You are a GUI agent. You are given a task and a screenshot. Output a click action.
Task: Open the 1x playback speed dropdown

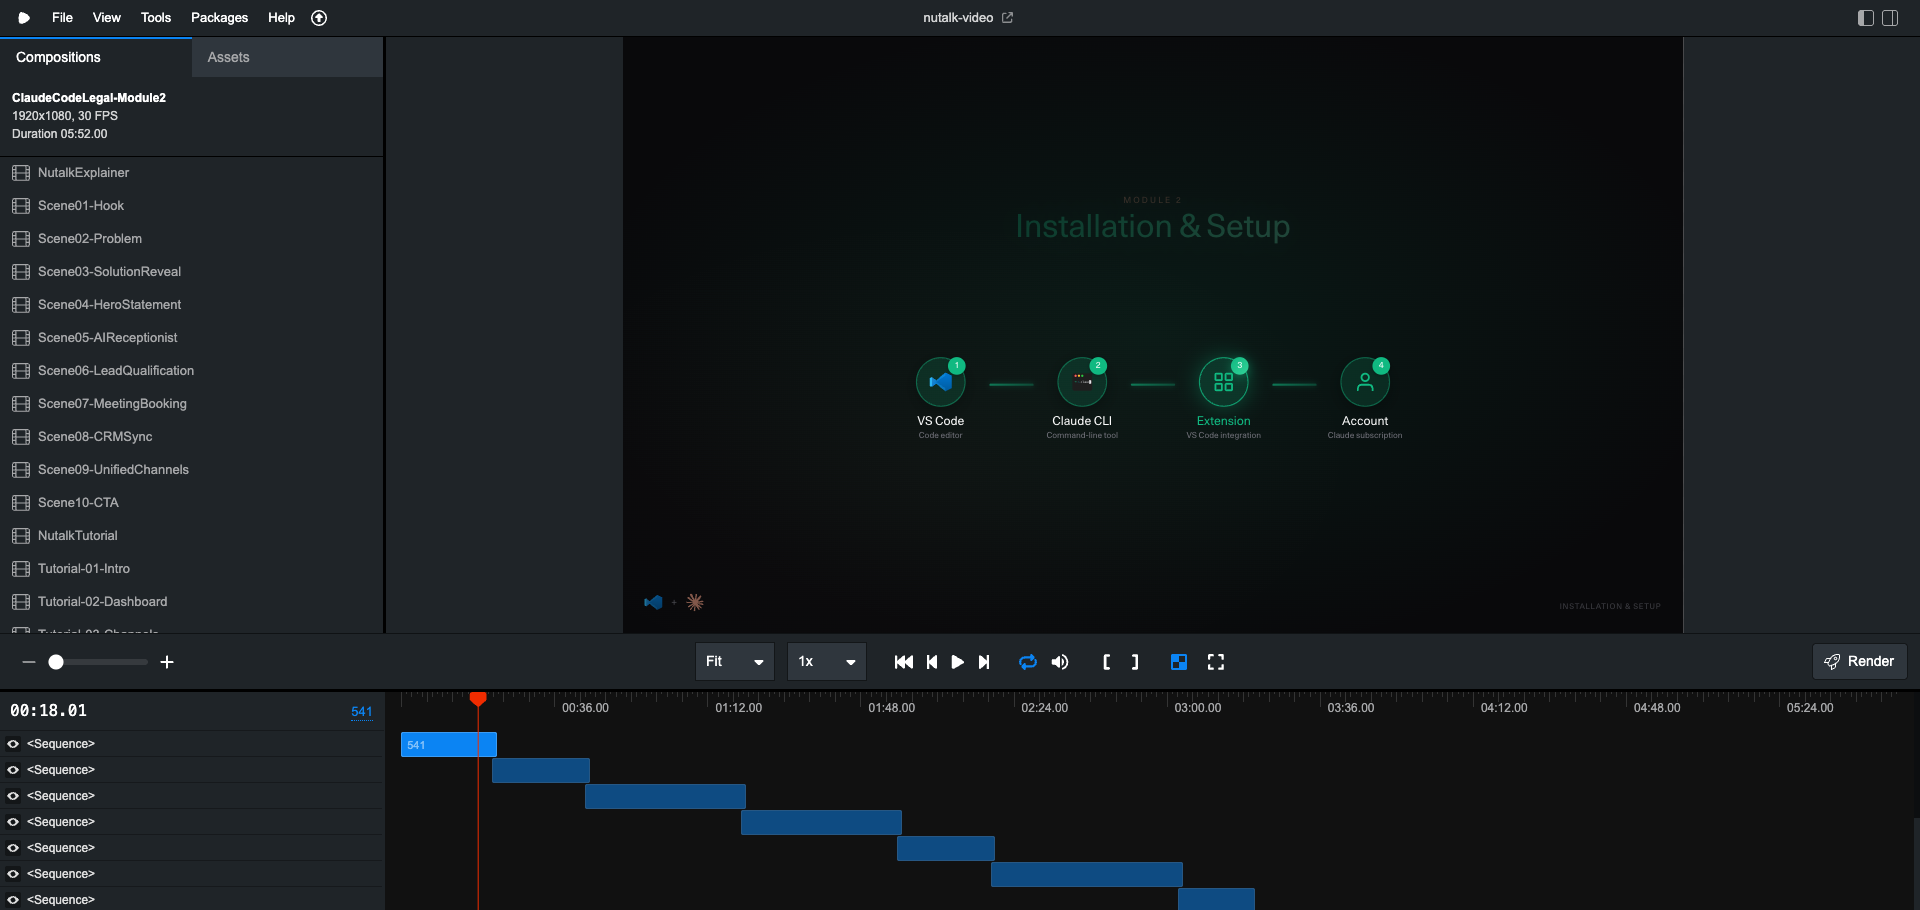tap(826, 662)
